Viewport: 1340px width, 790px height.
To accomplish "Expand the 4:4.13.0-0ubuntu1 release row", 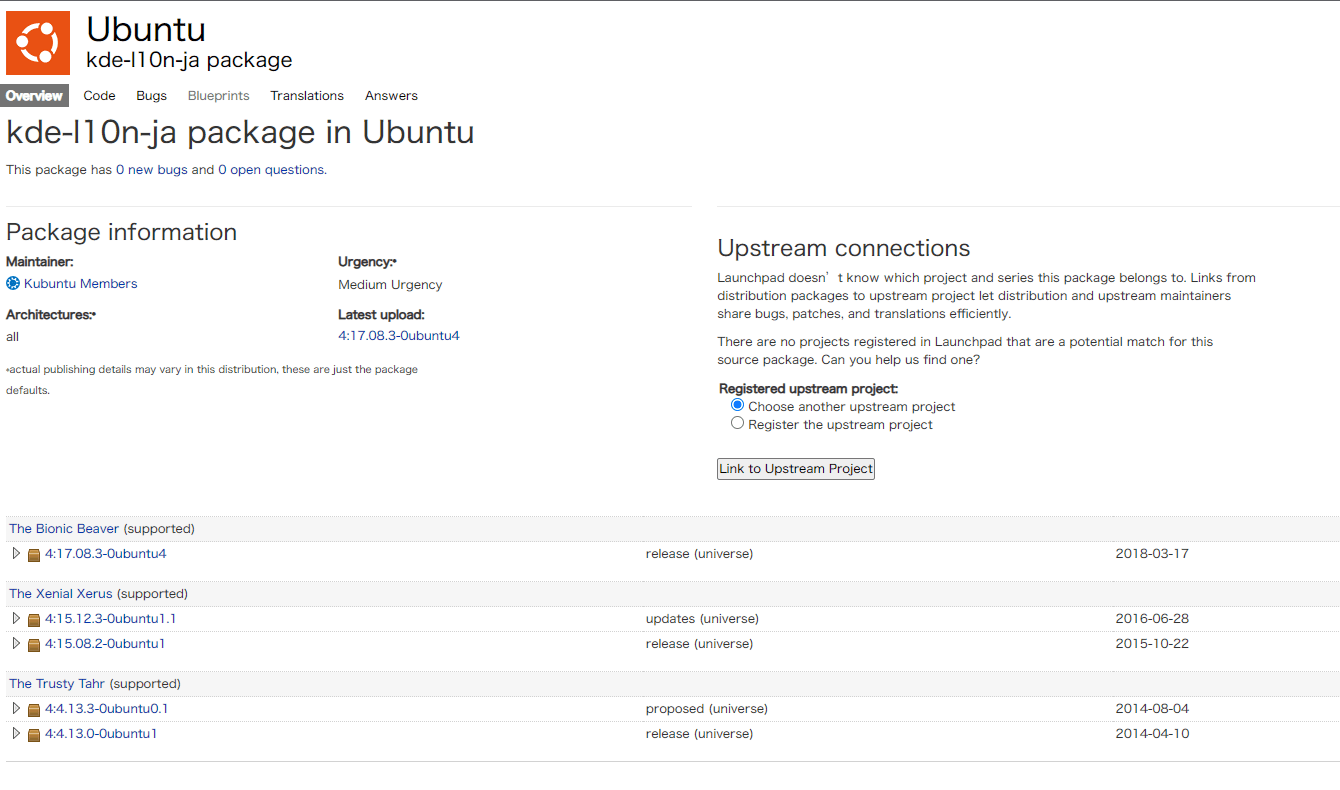I will click(x=16, y=733).
